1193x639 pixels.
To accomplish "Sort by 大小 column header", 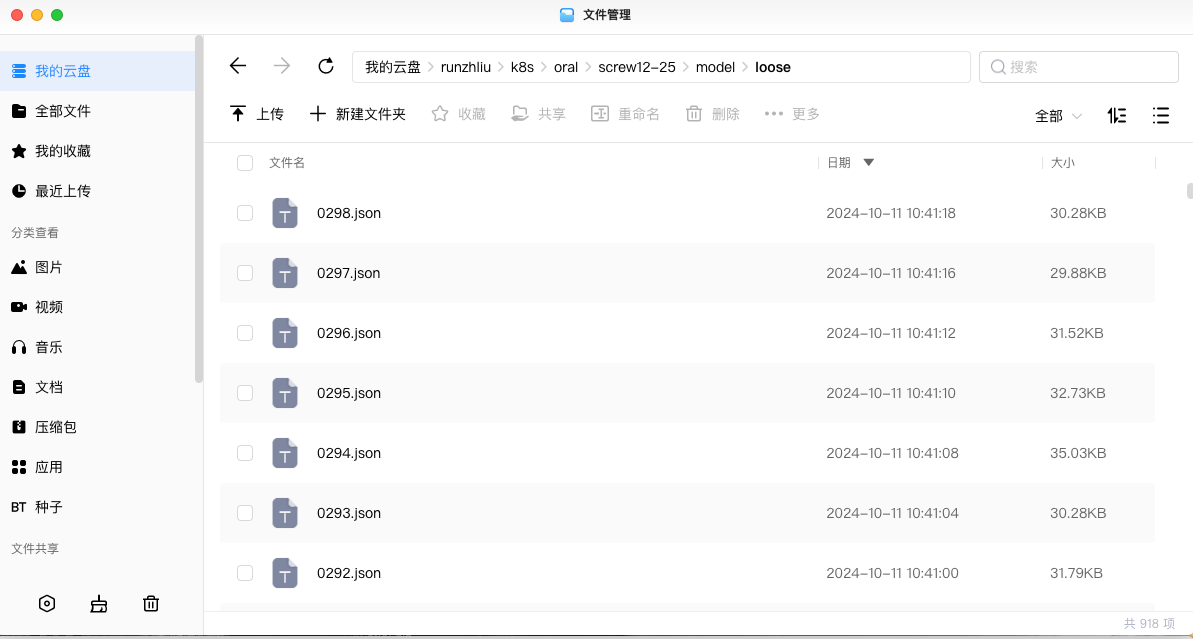I will point(1063,163).
